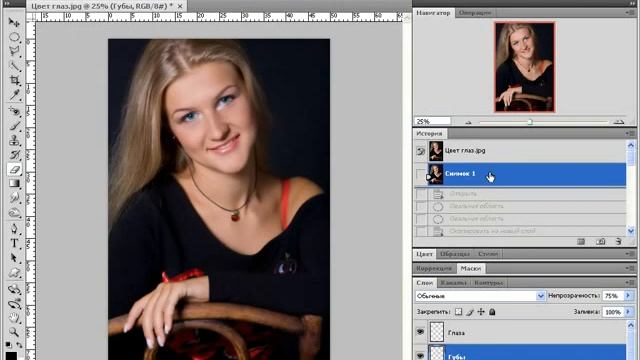Select the 3D Orbit camera tool

coord(14,304)
